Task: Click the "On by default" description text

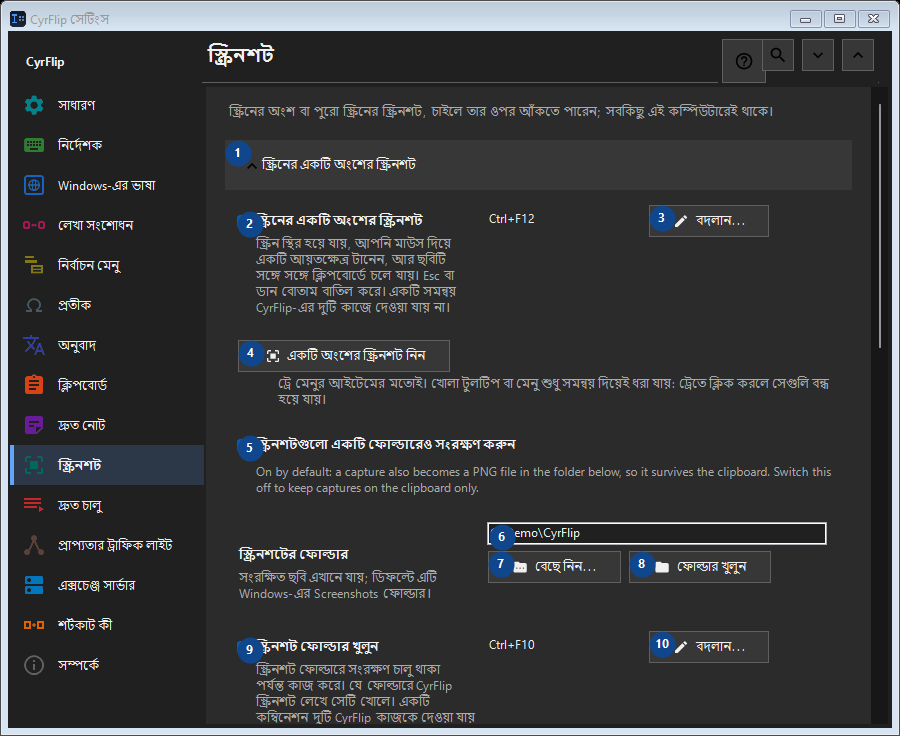Action: 544,480
